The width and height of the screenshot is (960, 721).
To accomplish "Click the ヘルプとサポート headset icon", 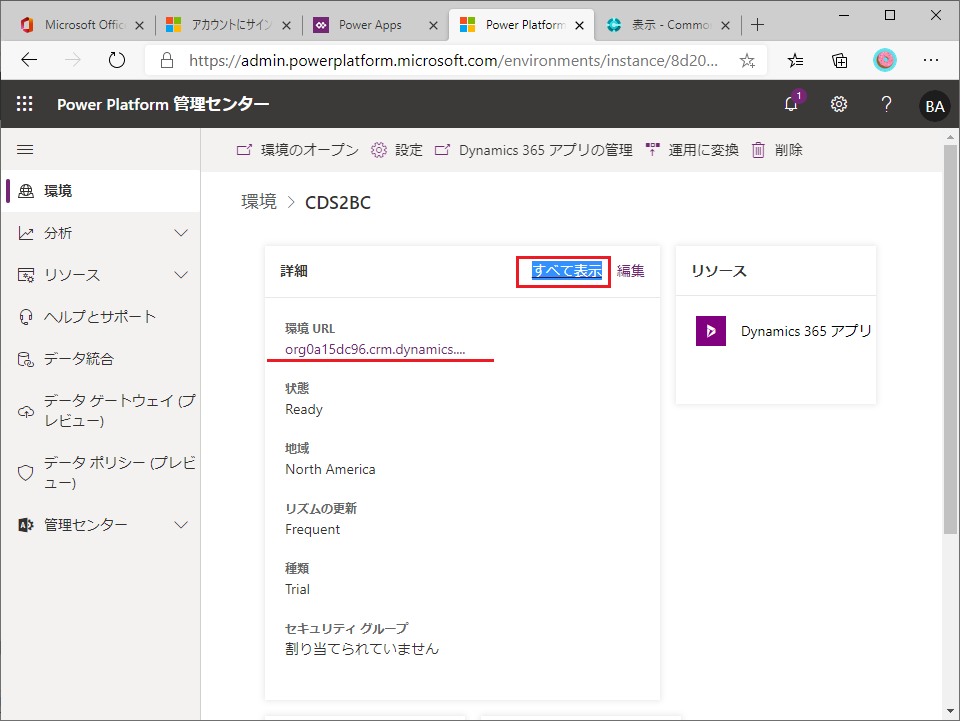I will pos(26,316).
